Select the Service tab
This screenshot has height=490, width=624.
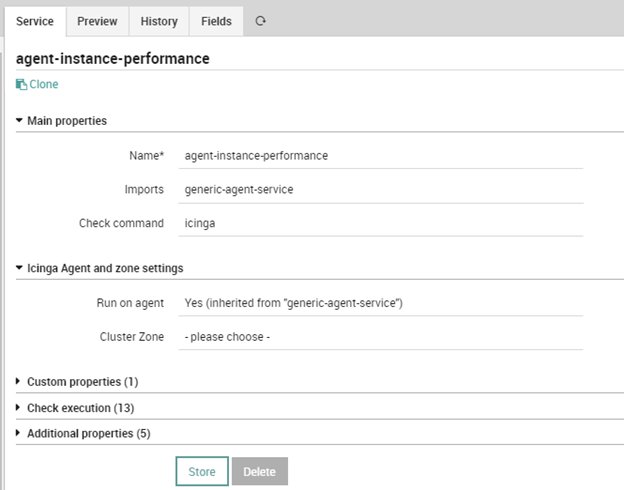(x=35, y=21)
